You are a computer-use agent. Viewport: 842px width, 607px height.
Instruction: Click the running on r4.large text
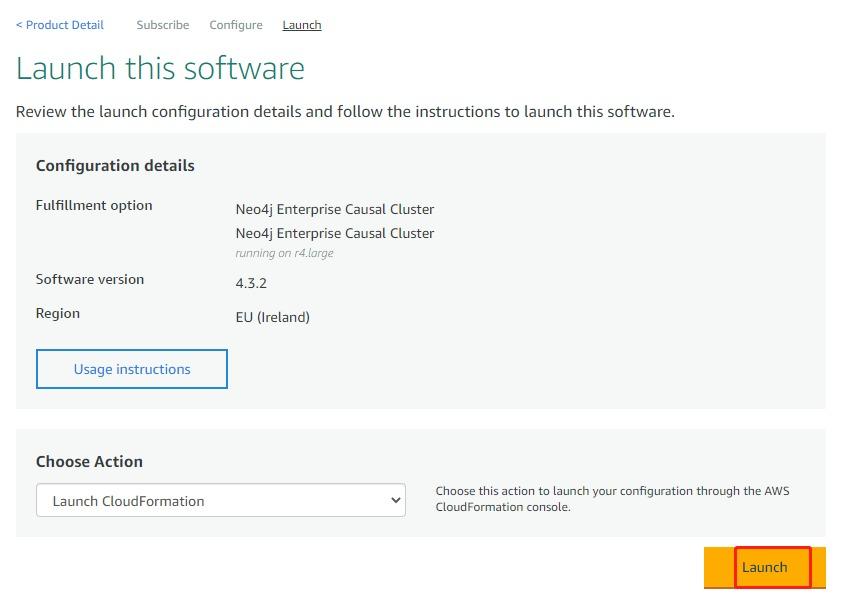click(285, 253)
